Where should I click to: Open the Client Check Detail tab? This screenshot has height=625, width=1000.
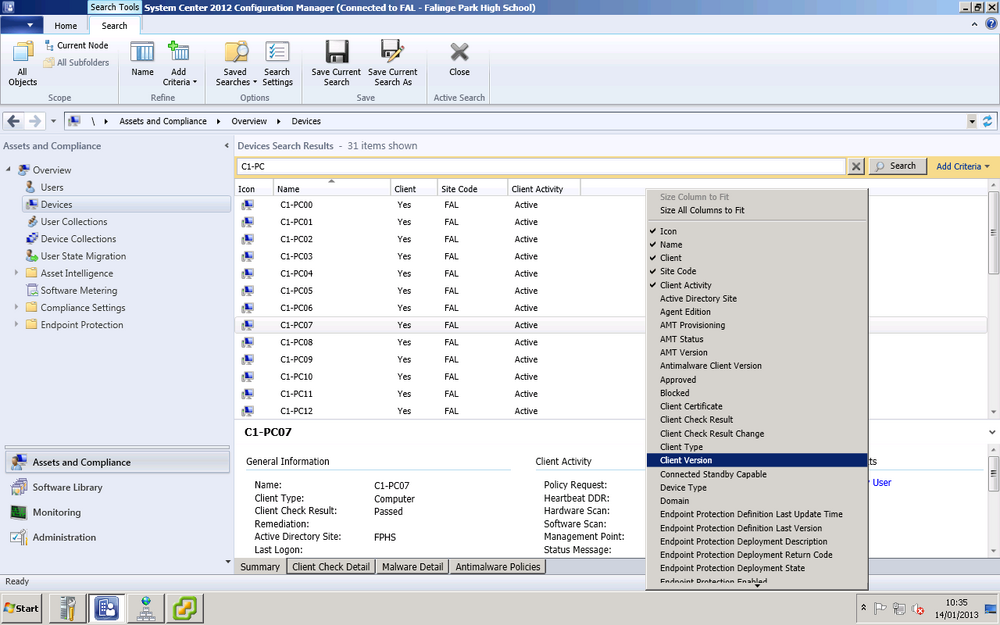[x=331, y=566]
